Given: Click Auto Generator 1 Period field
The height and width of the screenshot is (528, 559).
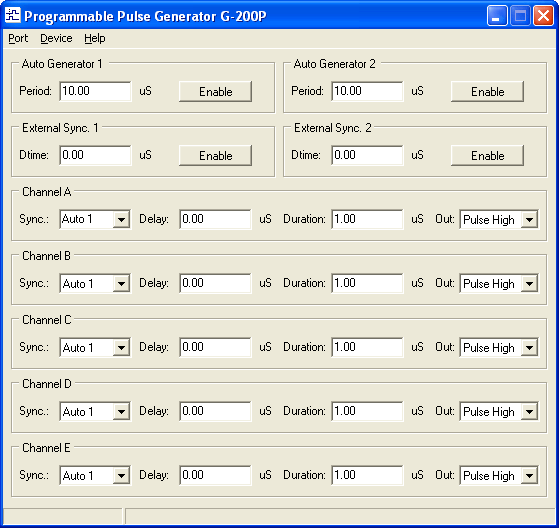Looking at the screenshot, I should click(95, 91).
